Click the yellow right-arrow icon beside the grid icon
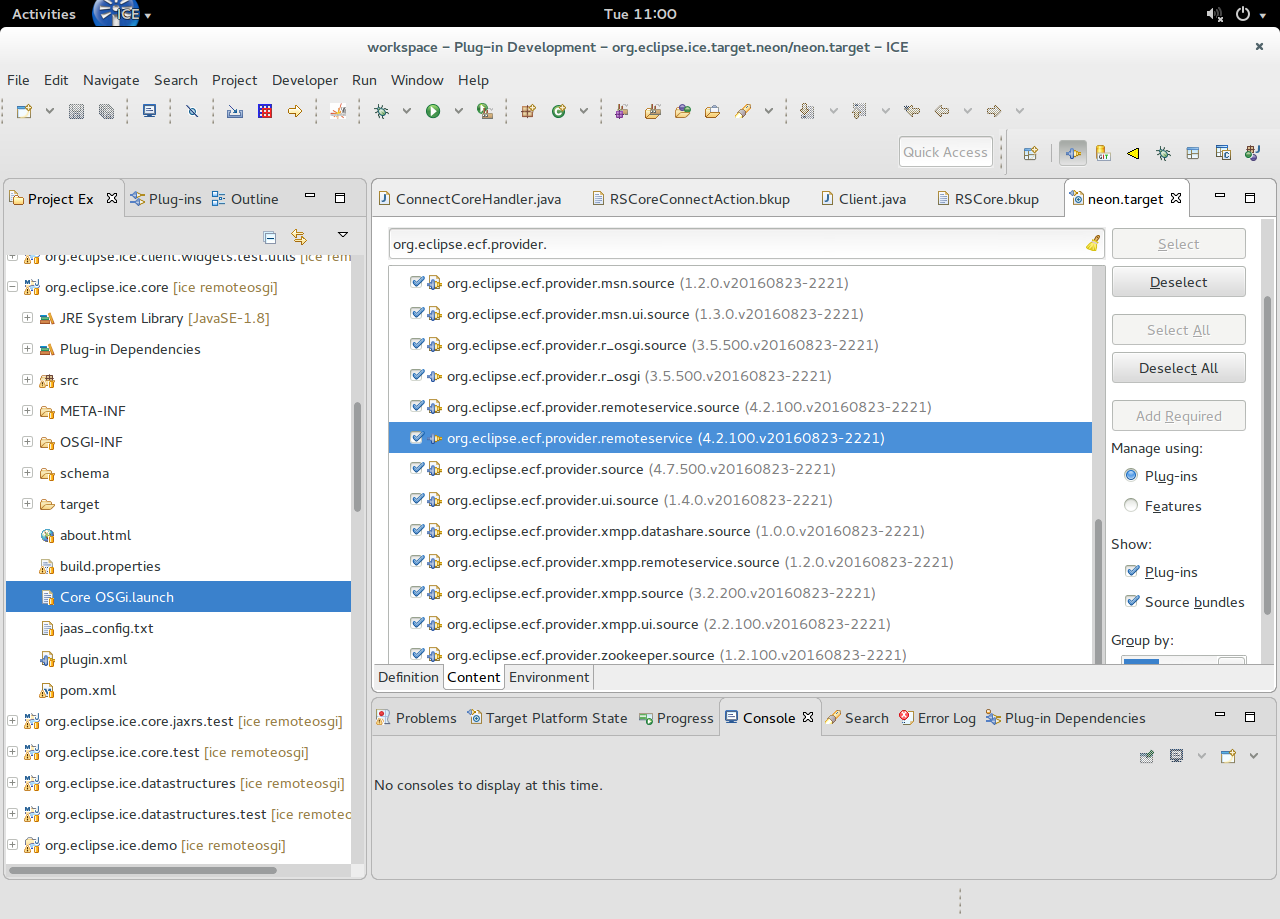1280x919 pixels. tap(295, 111)
